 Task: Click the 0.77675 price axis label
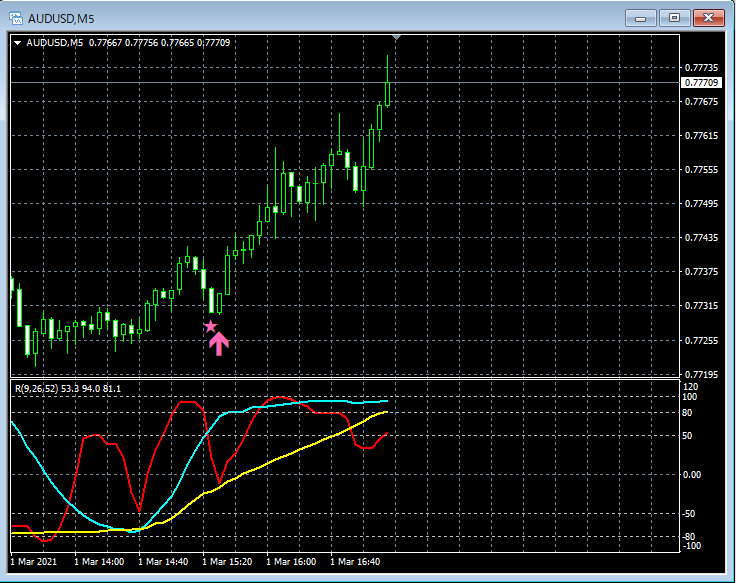[x=701, y=102]
